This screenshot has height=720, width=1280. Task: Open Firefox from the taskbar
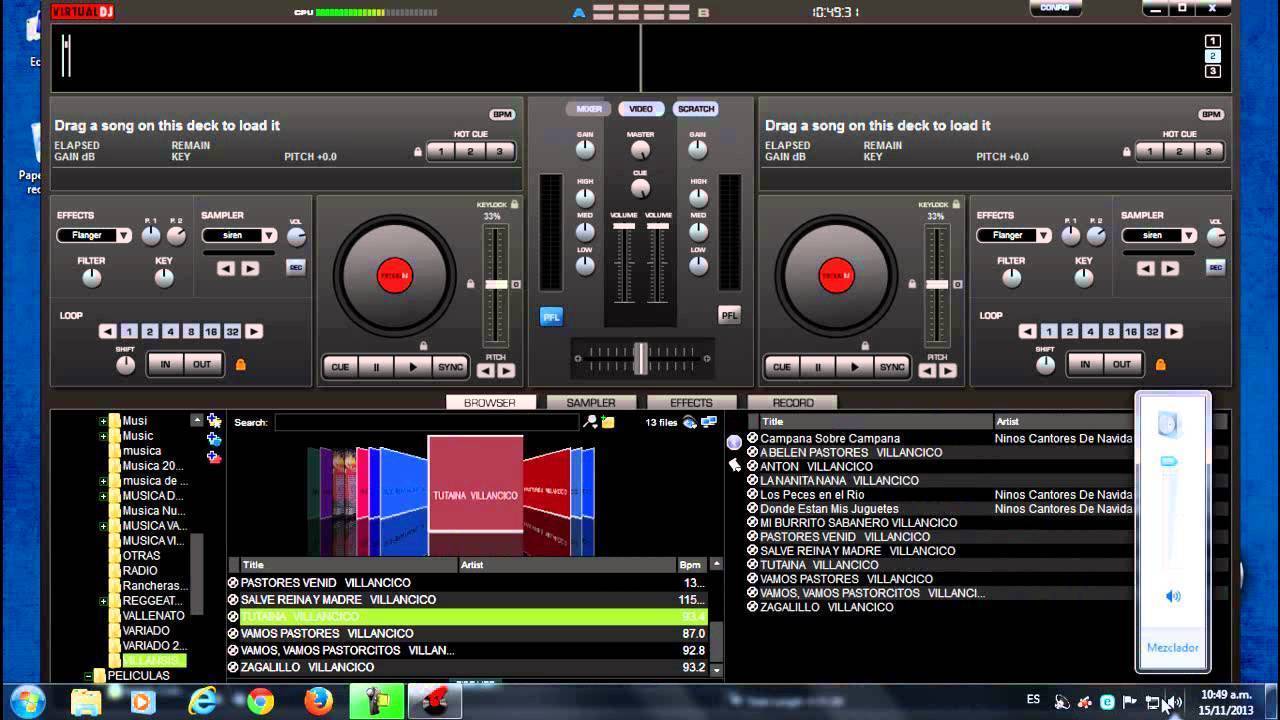coord(319,702)
